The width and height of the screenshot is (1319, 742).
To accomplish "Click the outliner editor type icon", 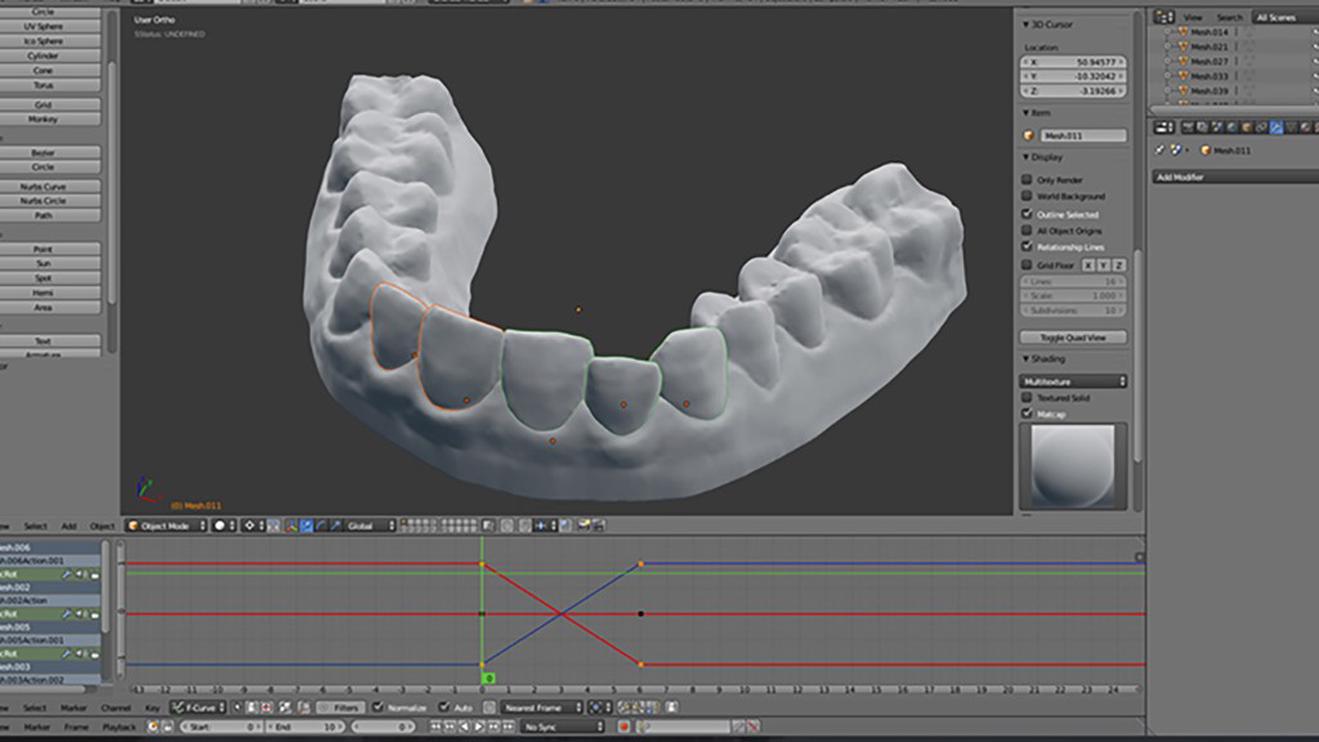I will pos(1164,17).
